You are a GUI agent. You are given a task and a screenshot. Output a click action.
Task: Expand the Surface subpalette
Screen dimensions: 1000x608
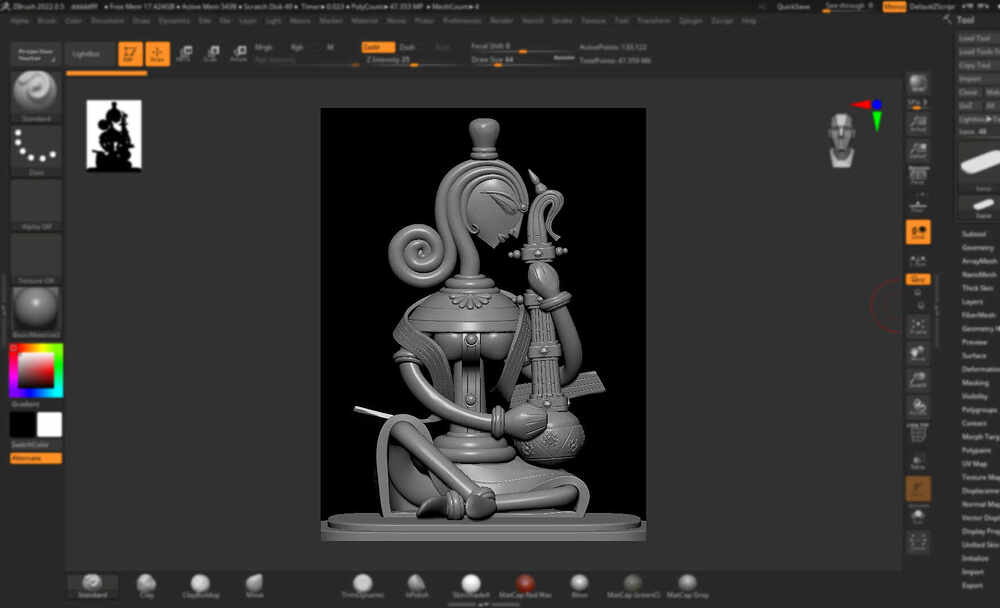pos(974,355)
